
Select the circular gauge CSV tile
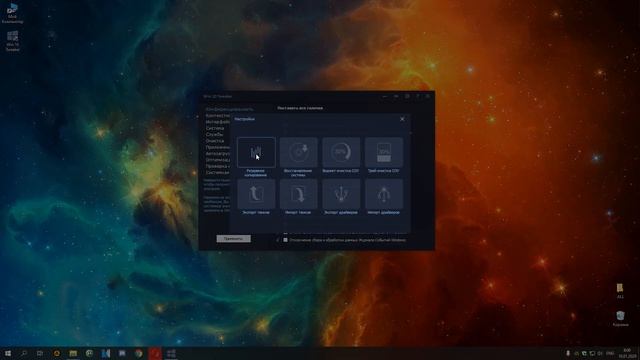[341, 152]
